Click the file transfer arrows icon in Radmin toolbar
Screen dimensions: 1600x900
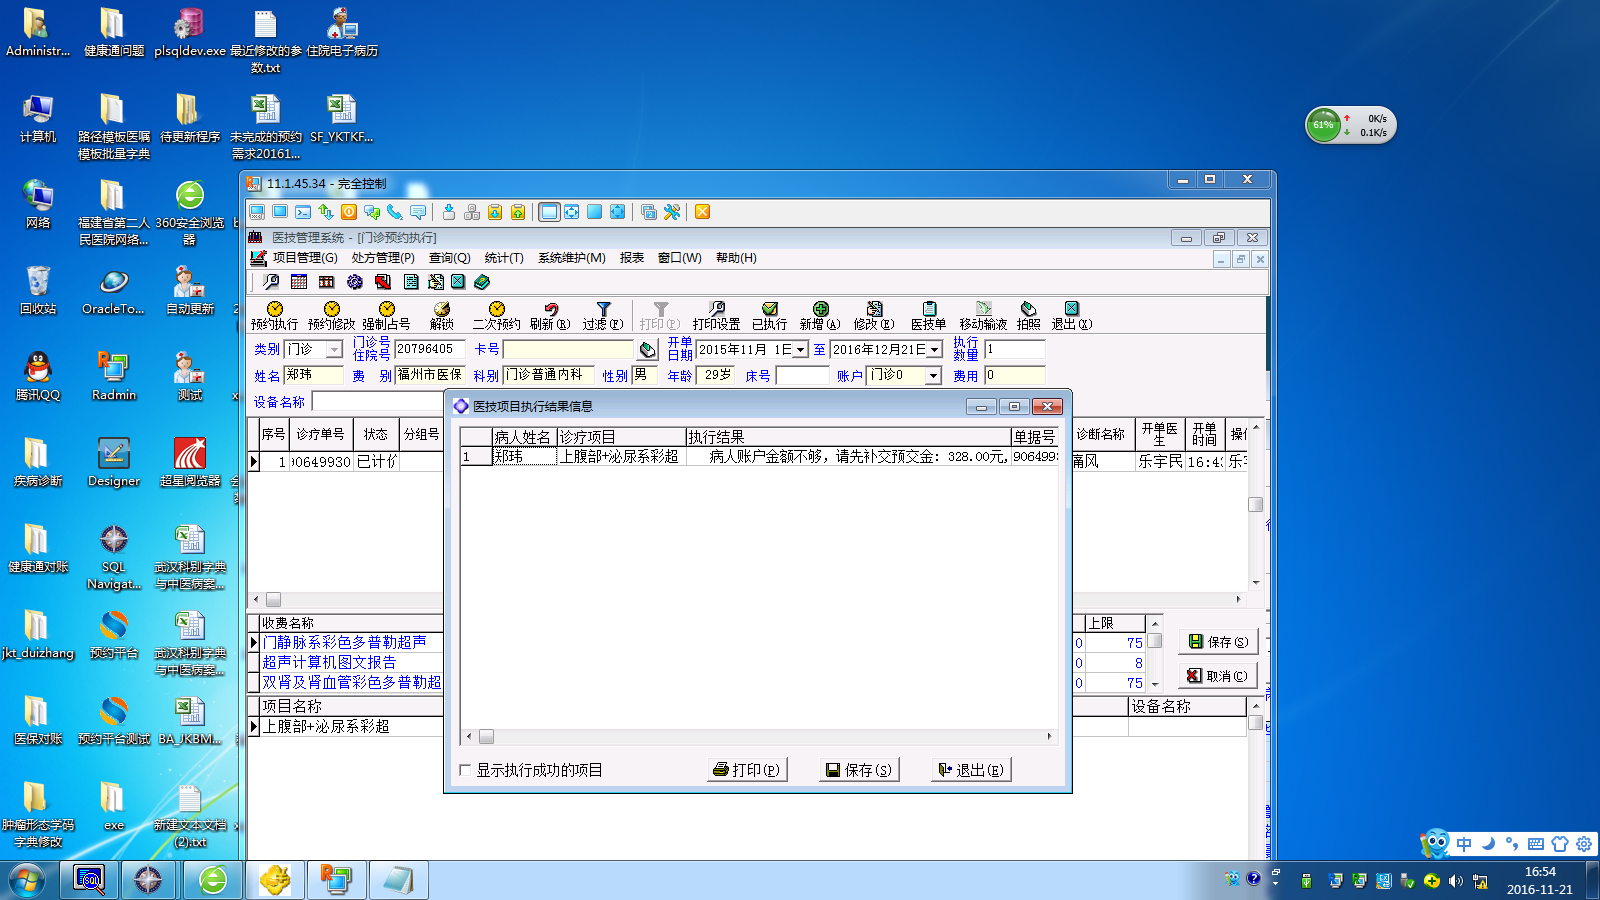326,212
